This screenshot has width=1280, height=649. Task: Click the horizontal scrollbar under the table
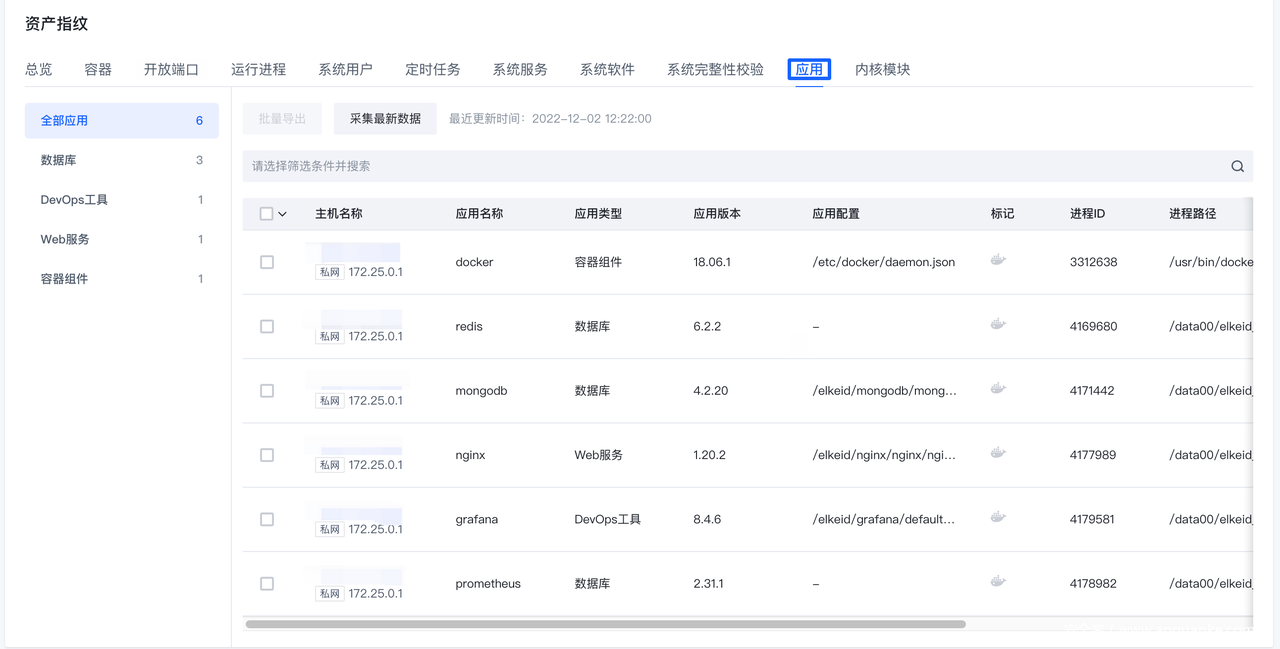click(605, 624)
